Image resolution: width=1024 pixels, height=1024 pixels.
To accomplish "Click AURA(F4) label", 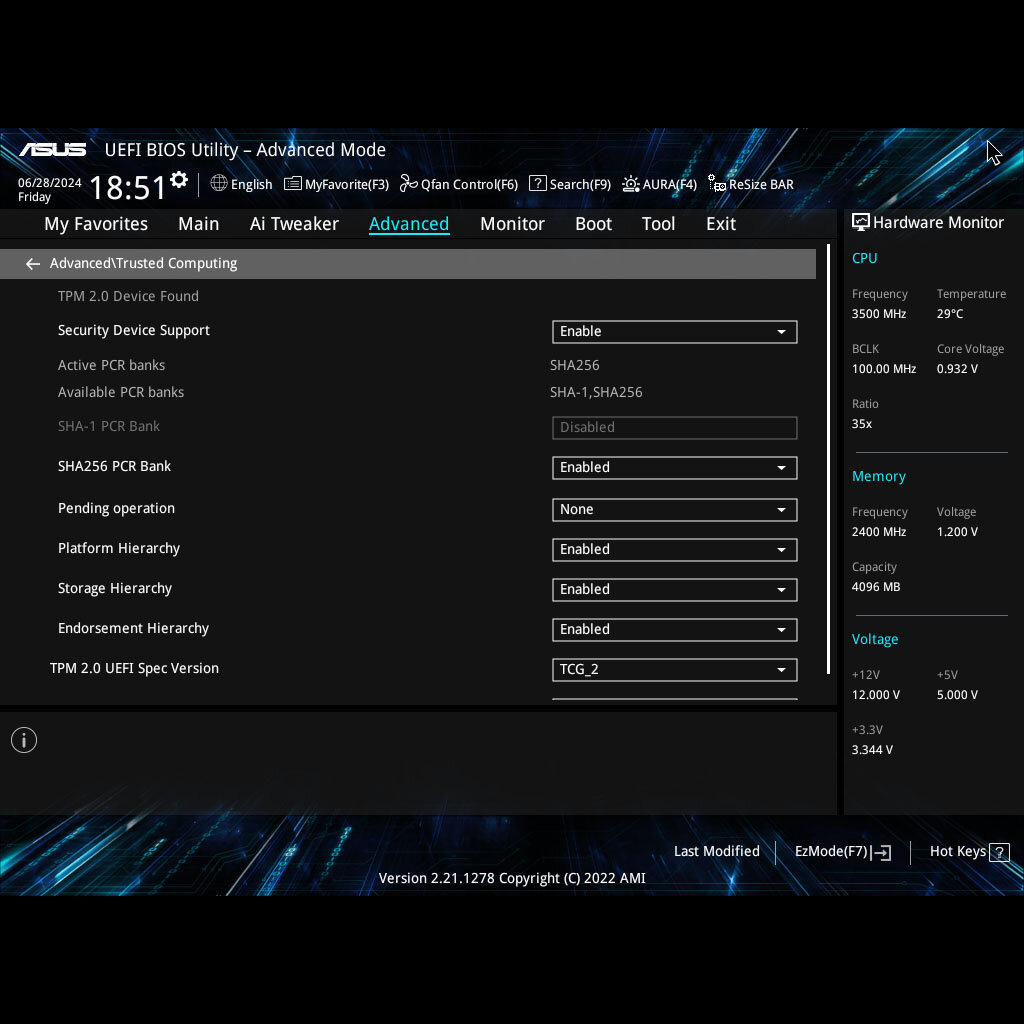I will point(669,185).
